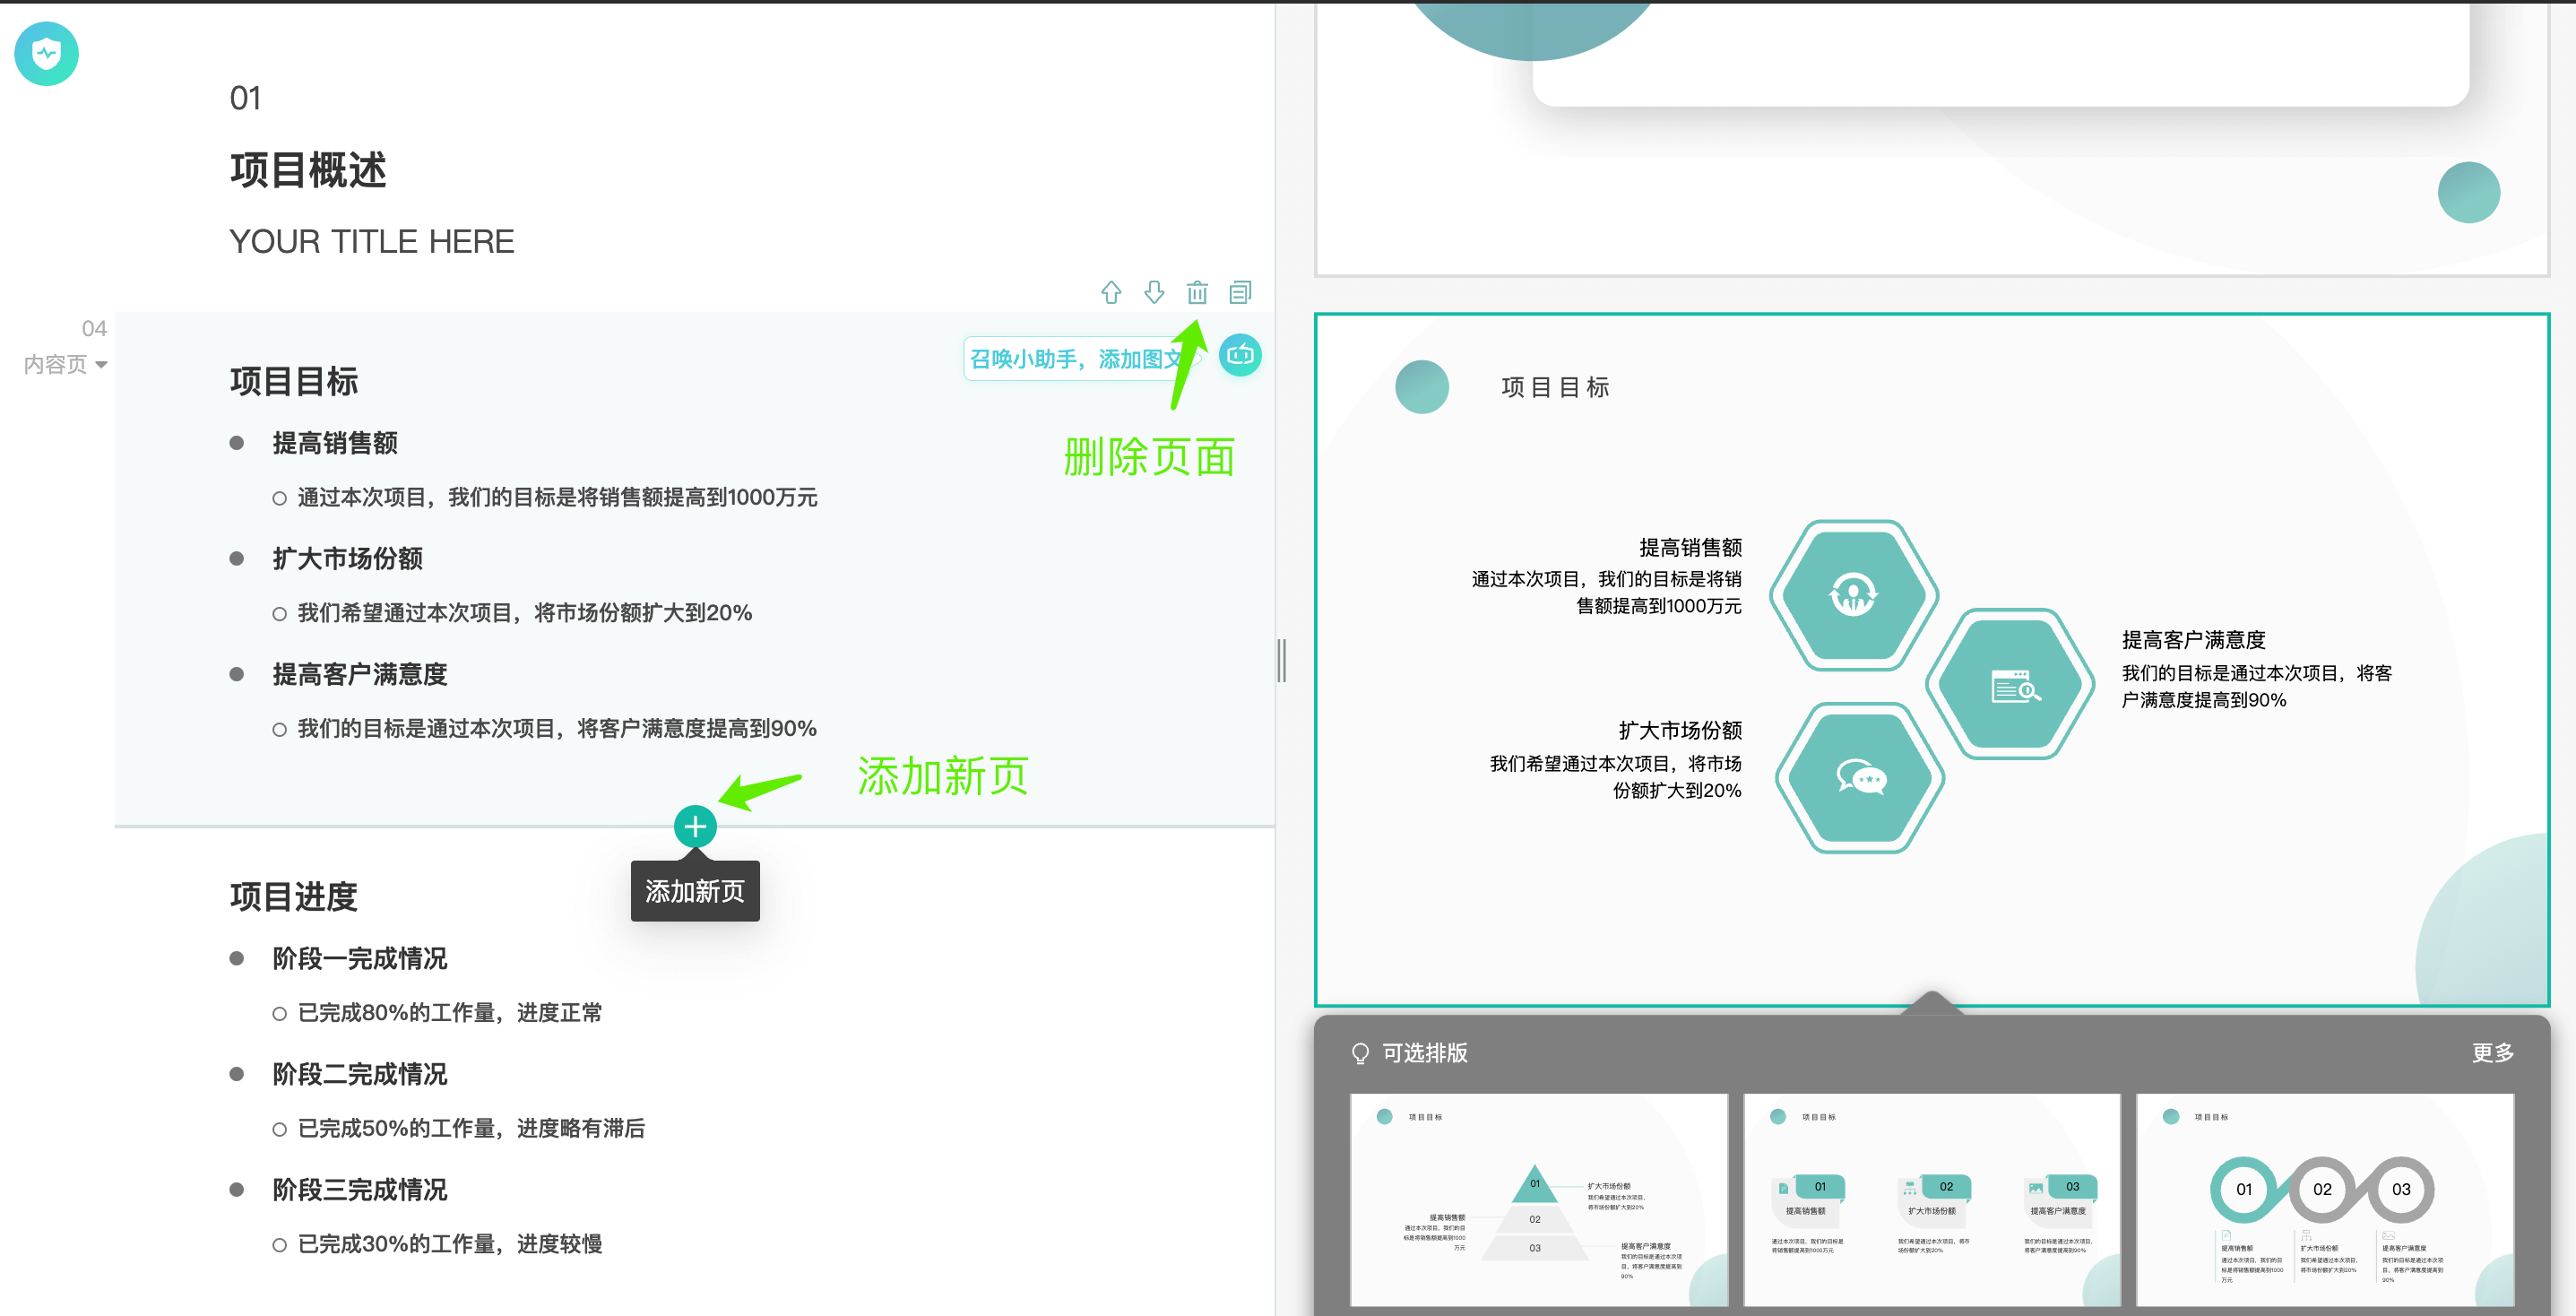The width and height of the screenshot is (2576, 1316).
Task: Click 扩大市场份额 text in slide preview
Action: tap(1681, 730)
